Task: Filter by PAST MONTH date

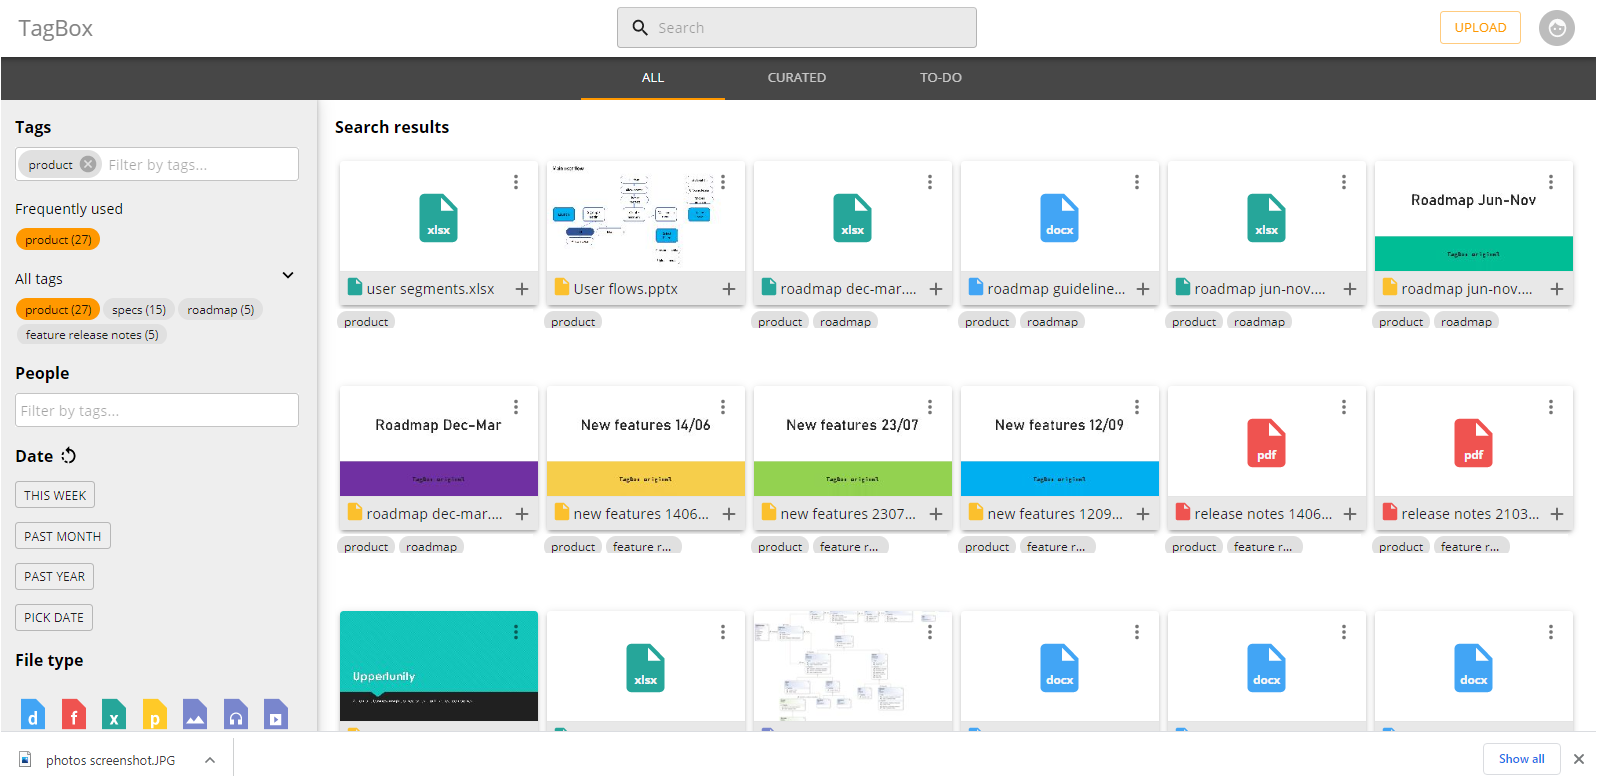Action: click(x=63, y=536)
